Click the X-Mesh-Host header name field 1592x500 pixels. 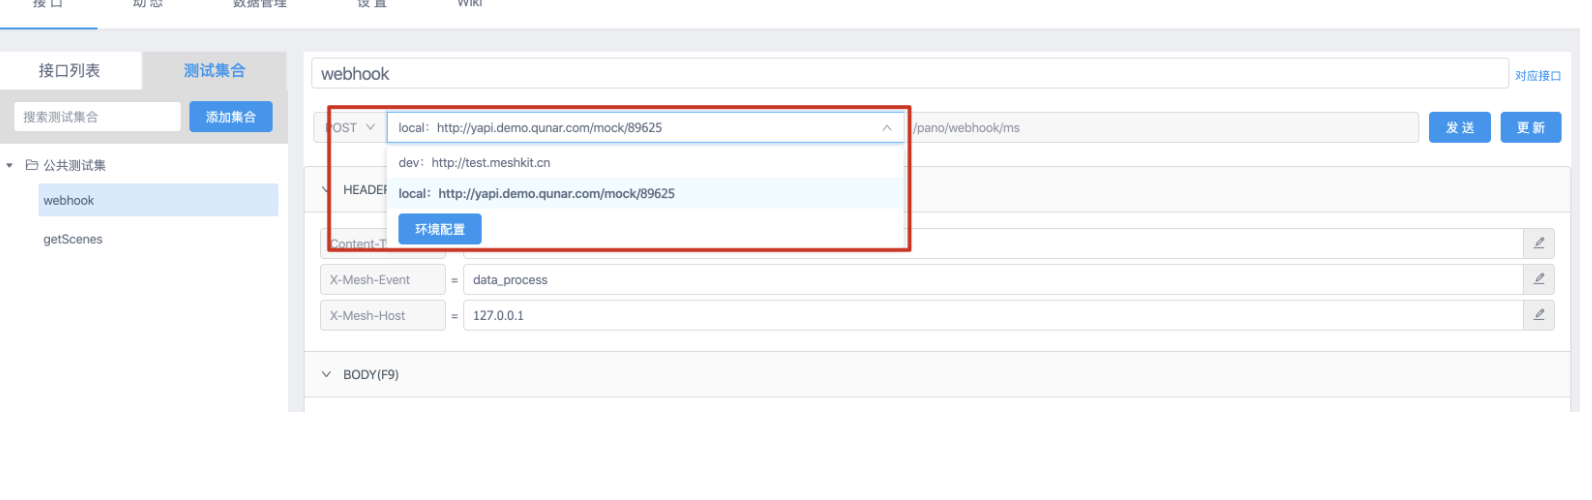(x=383, y=315)
